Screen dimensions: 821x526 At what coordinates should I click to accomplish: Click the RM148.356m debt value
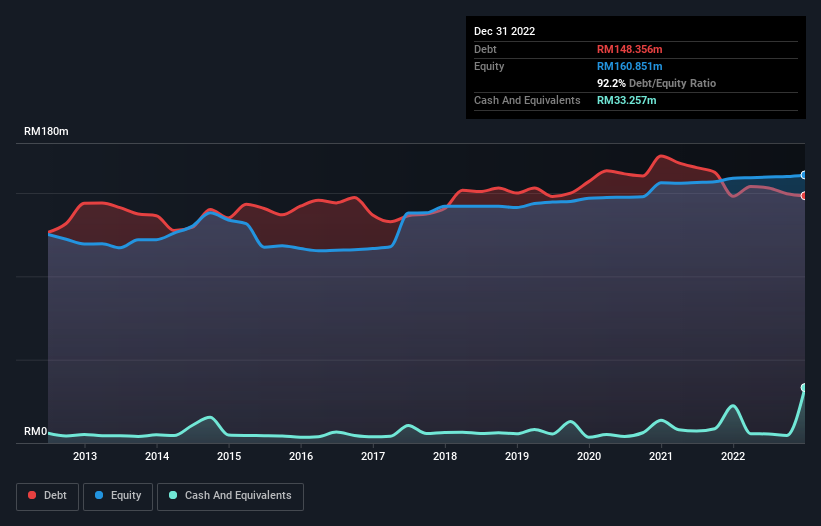[629, 49]
